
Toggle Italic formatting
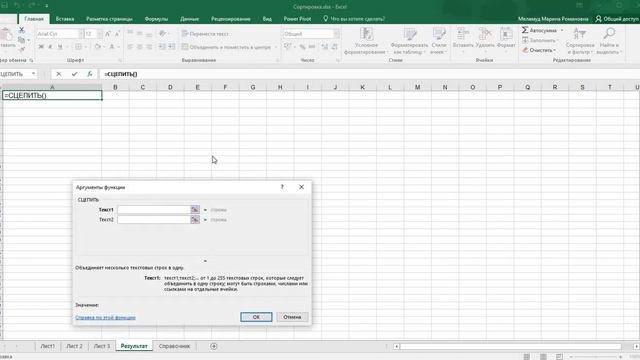(x=50, y=47)
